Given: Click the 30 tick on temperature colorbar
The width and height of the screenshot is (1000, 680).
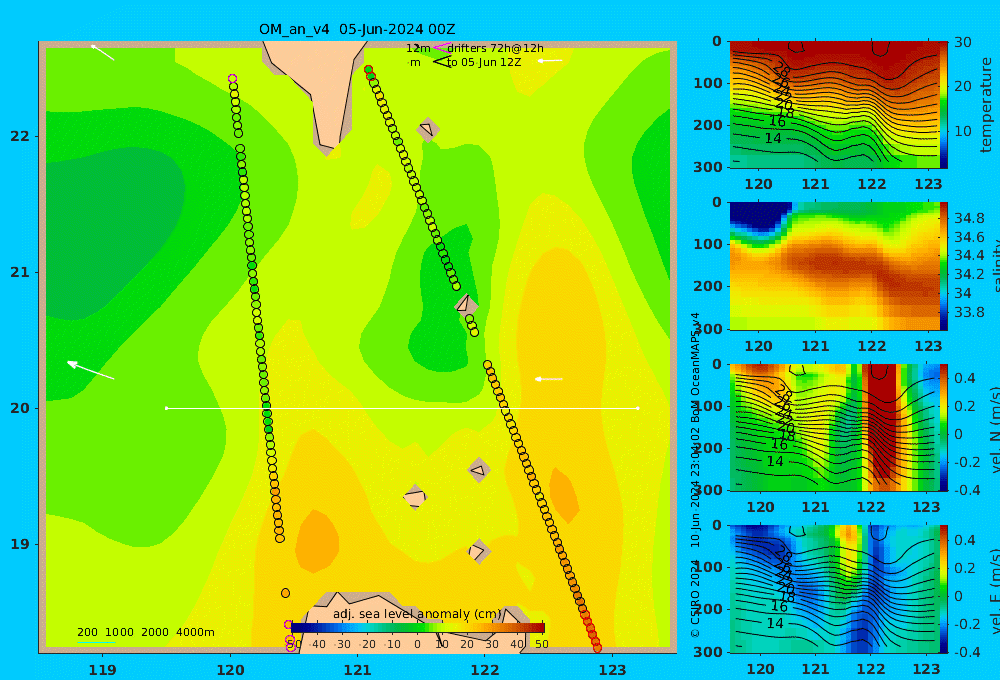Looking at the screenshot, I should pyautogui.click(x=963, y=42).
